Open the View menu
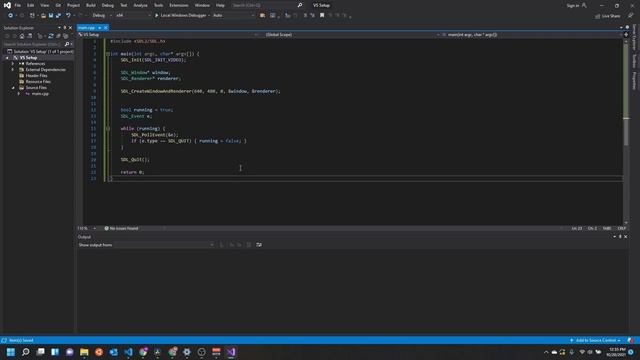The image size is (640, 360). 44,5
